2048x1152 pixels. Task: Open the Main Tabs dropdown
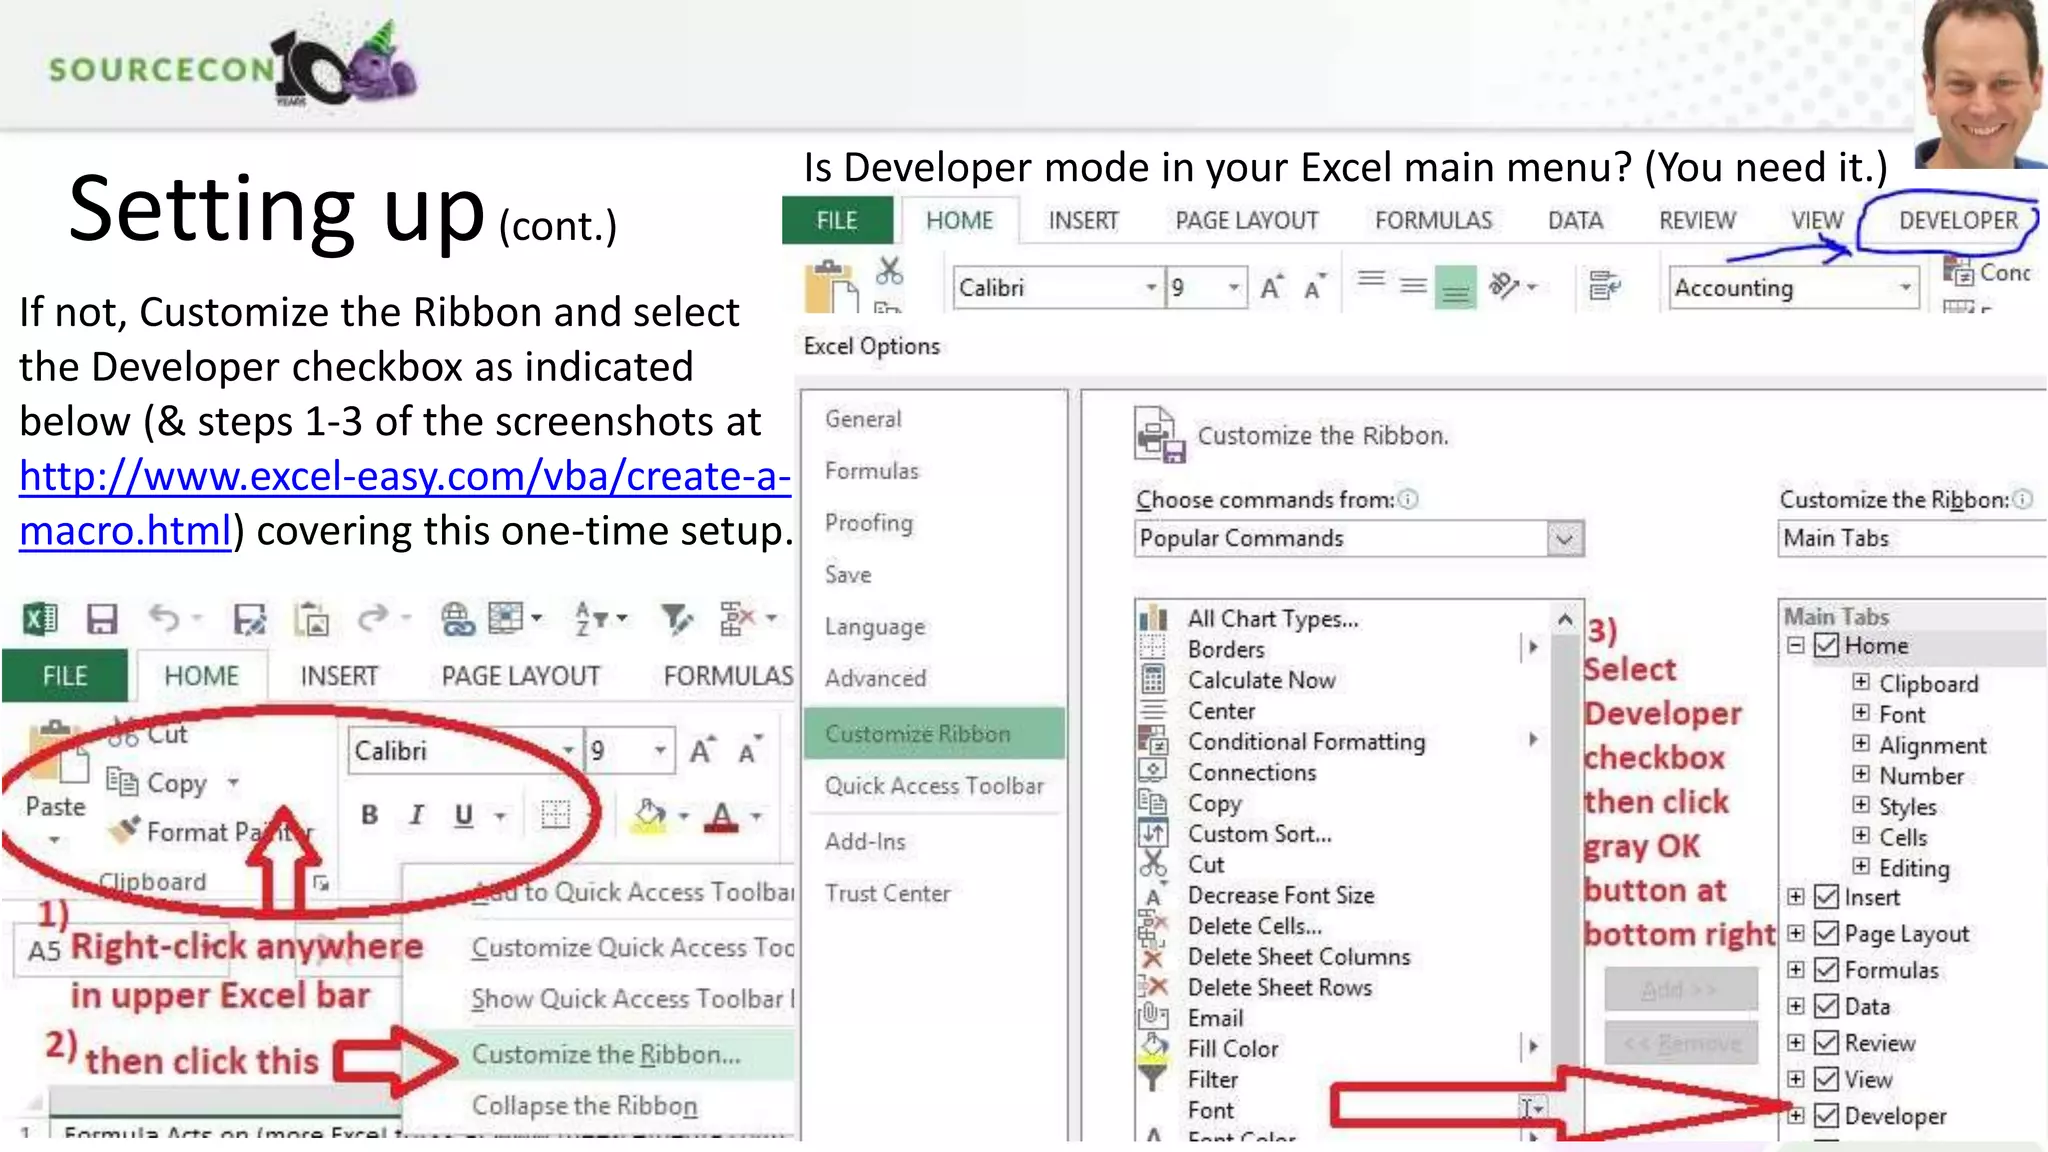[x=1912, y=538]
